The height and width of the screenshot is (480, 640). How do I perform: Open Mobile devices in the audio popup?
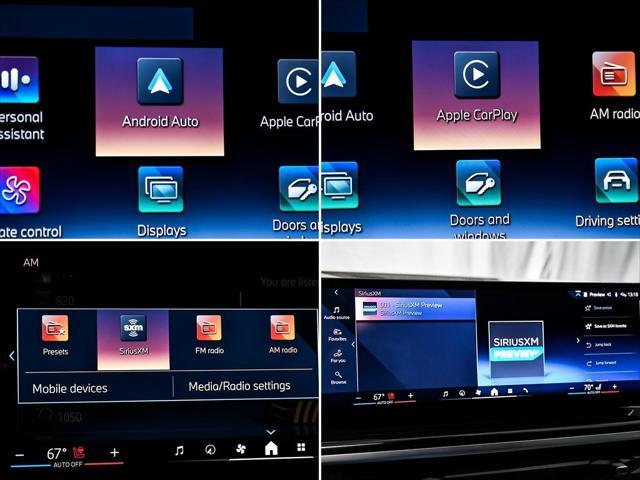[70, 388]
